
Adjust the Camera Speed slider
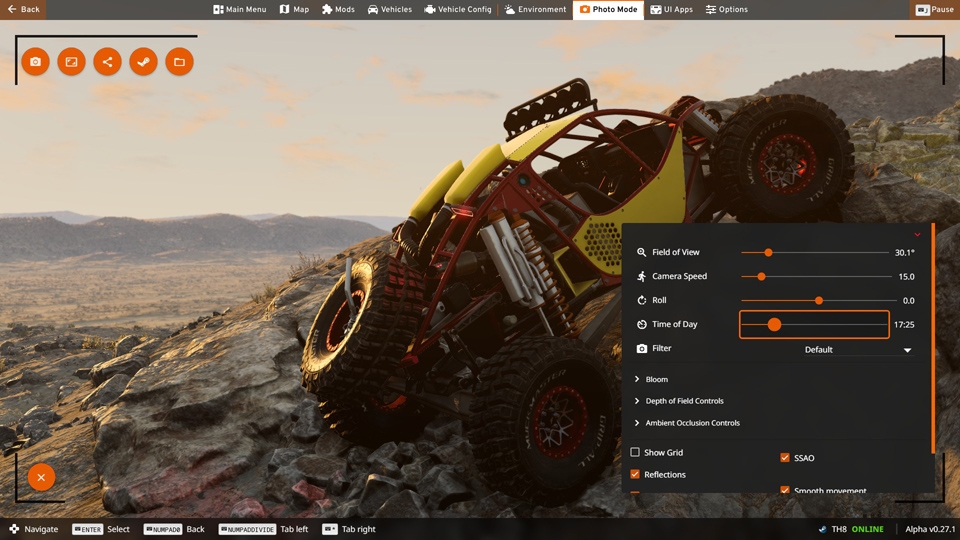pyautogui.click(x=816, y=277)
